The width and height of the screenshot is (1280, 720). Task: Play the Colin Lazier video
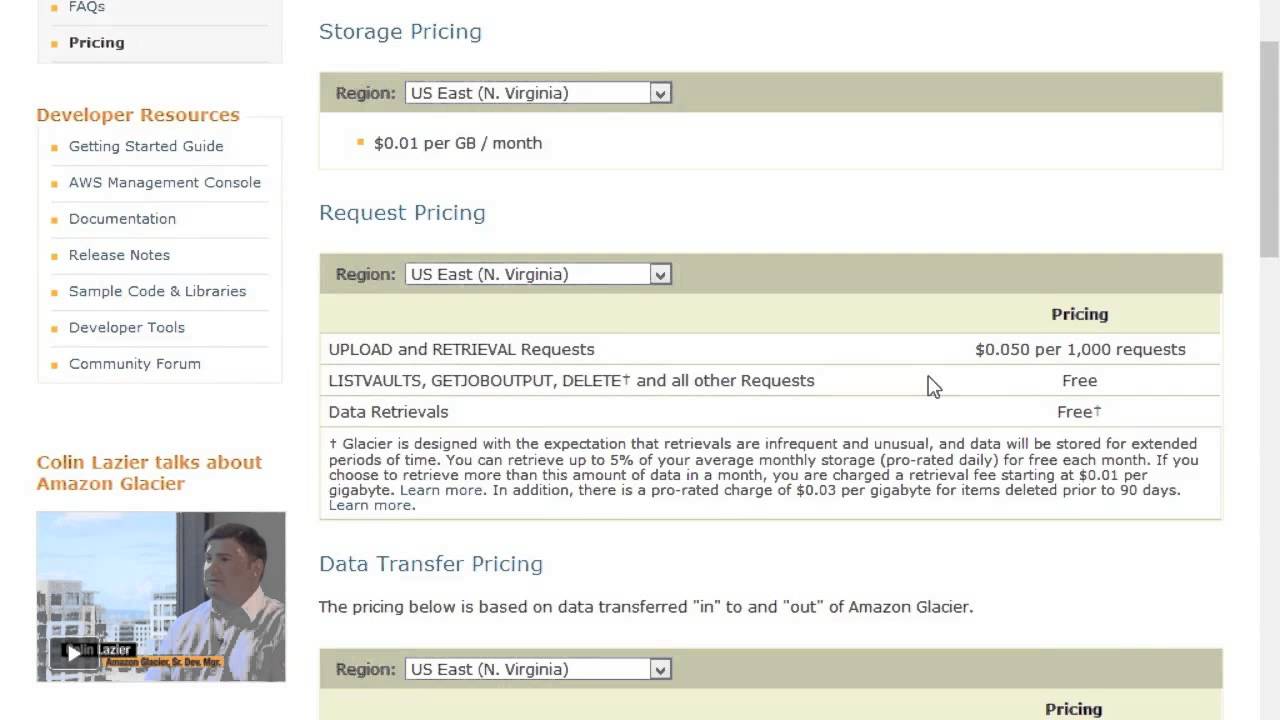point(73,653)
